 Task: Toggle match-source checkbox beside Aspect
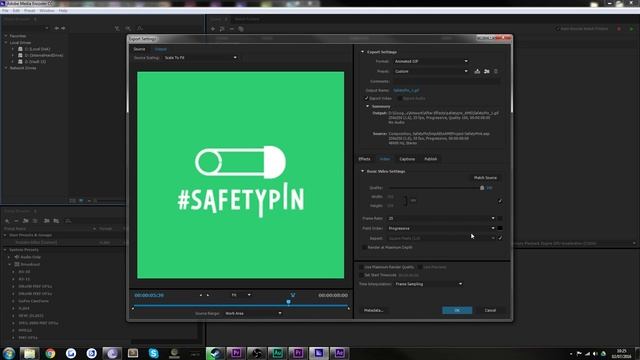coord(500,238)
